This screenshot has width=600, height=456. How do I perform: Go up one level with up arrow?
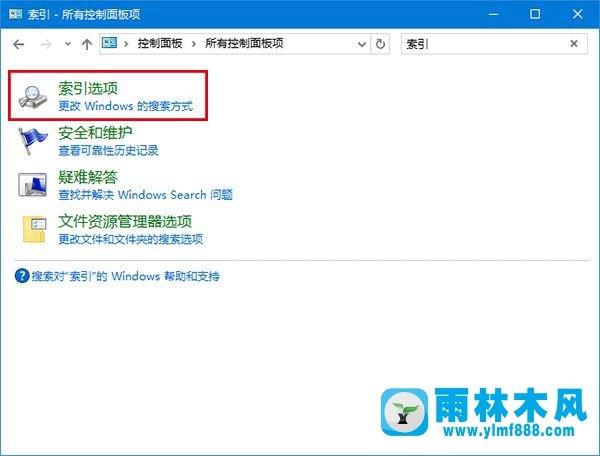click(87, 44)
